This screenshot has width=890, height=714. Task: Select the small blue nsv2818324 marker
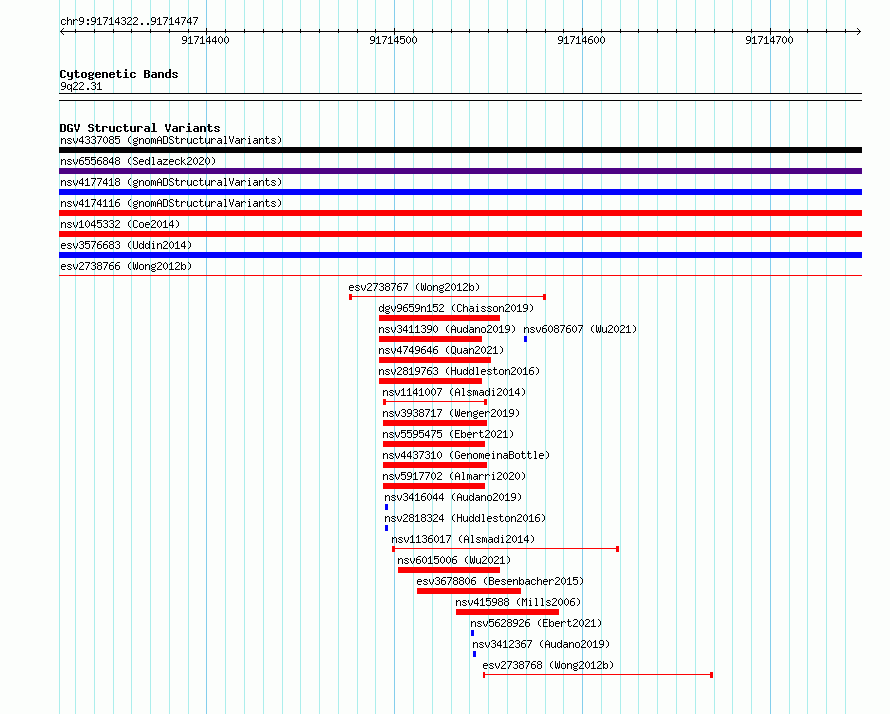point(387,528)
